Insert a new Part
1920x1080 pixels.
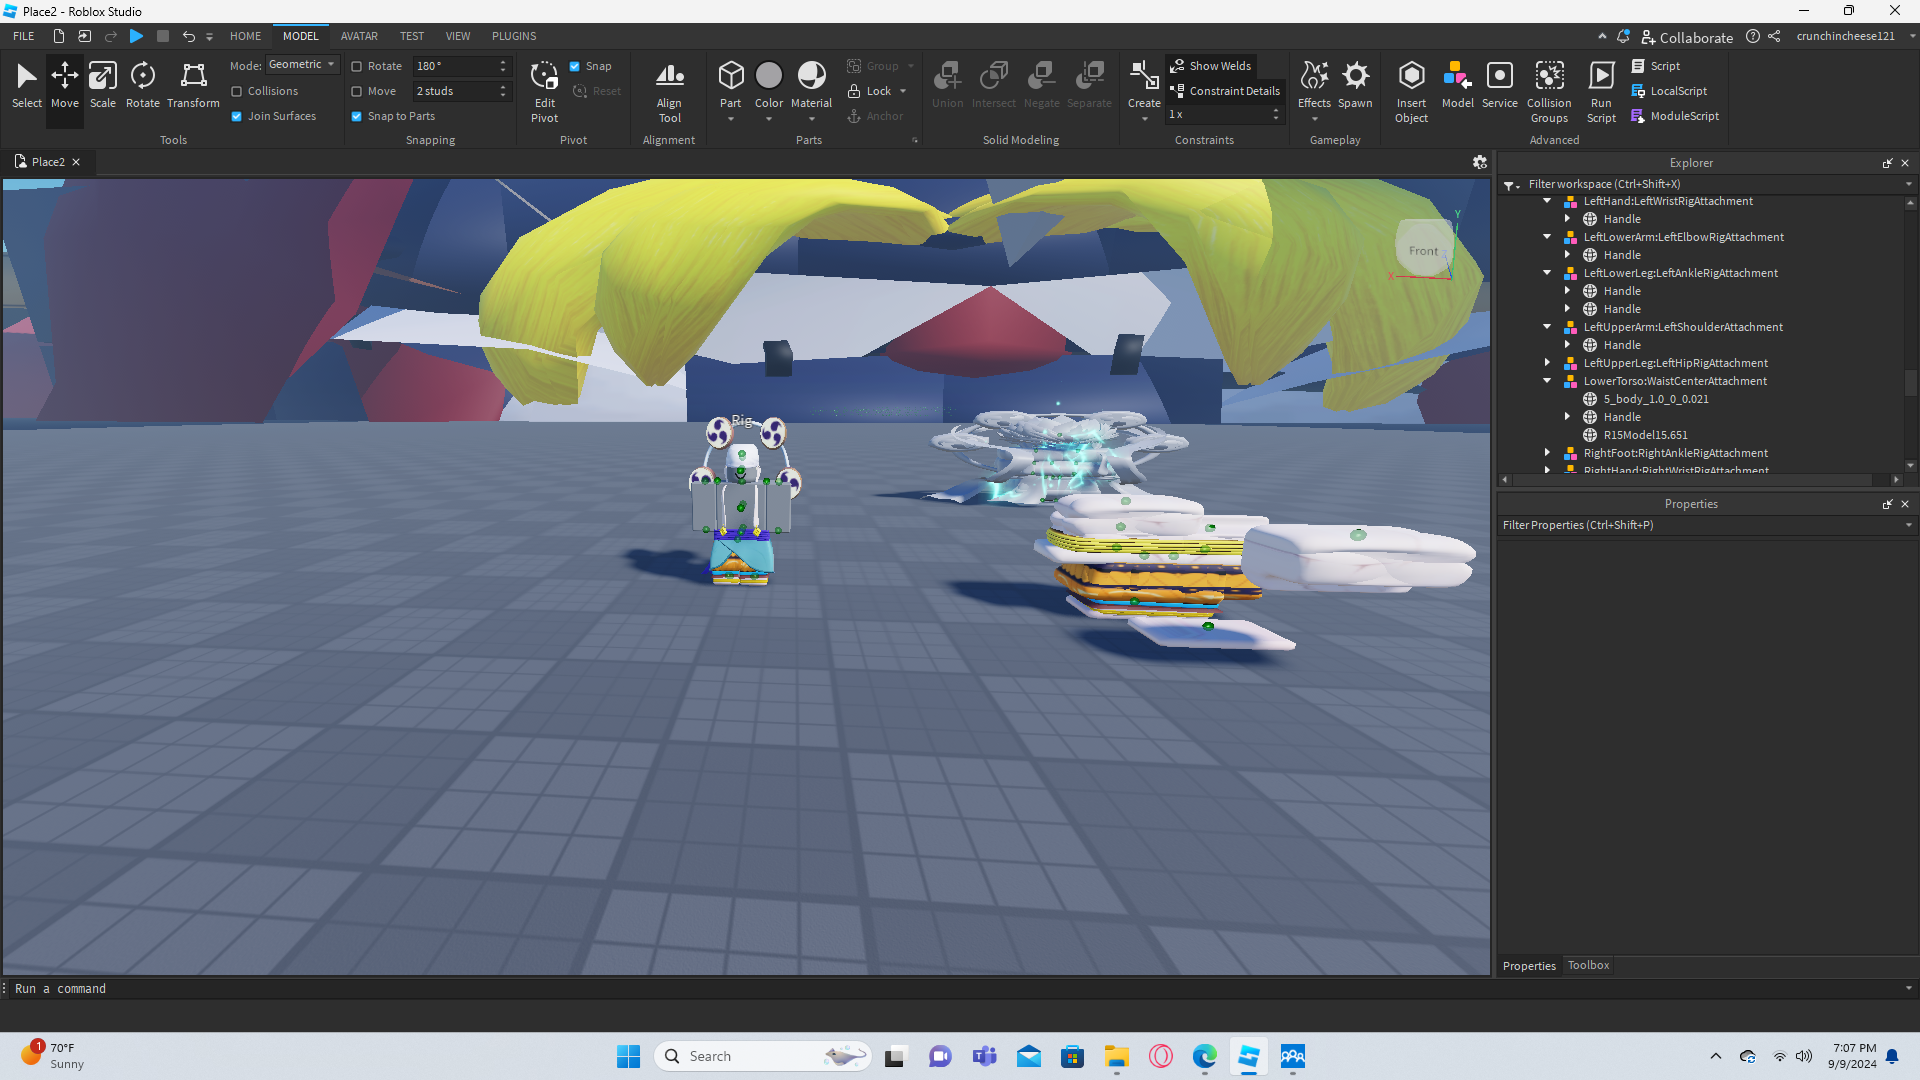click(x=731, y=77)
